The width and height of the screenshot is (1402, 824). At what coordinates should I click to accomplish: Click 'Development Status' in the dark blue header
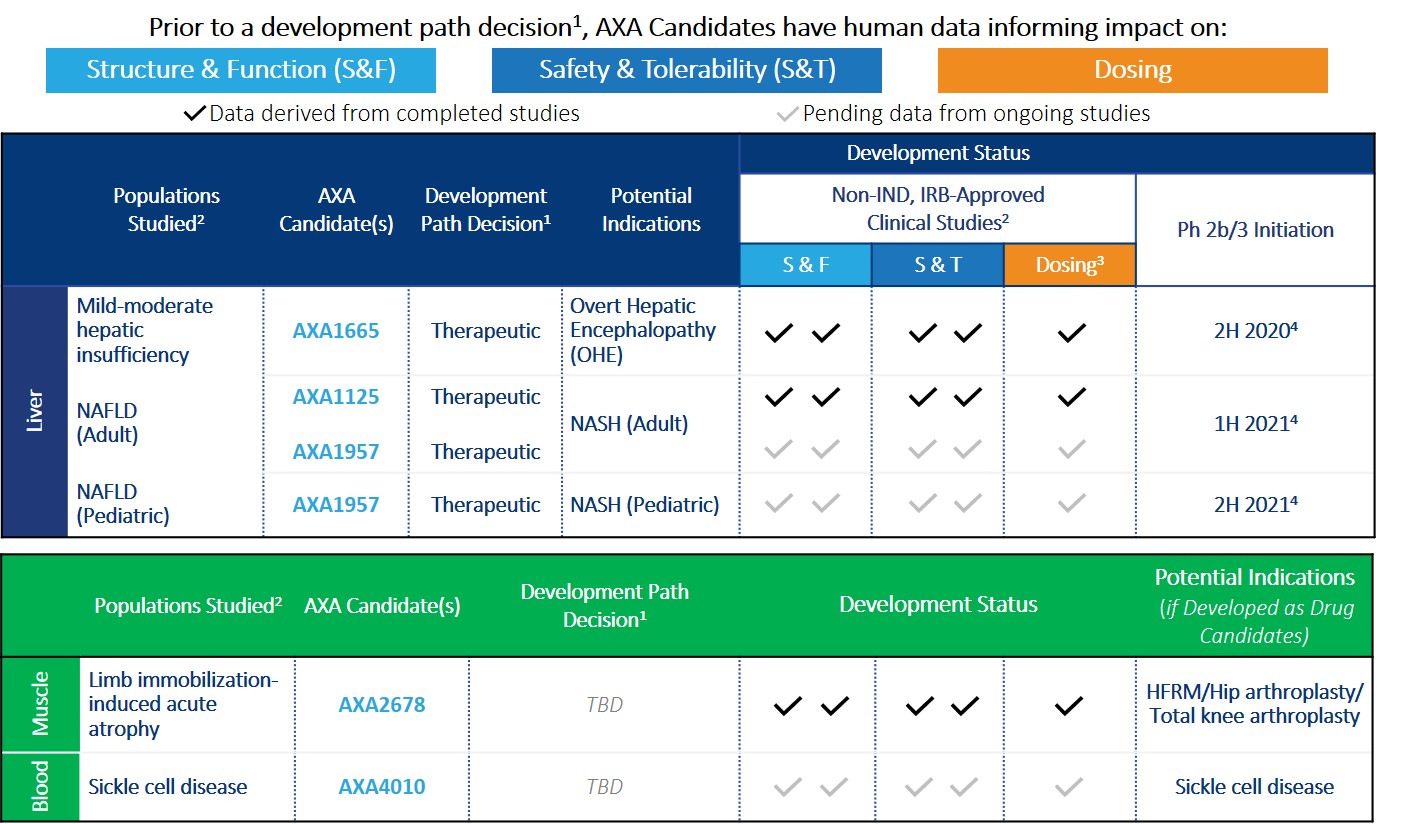point(938,153)
